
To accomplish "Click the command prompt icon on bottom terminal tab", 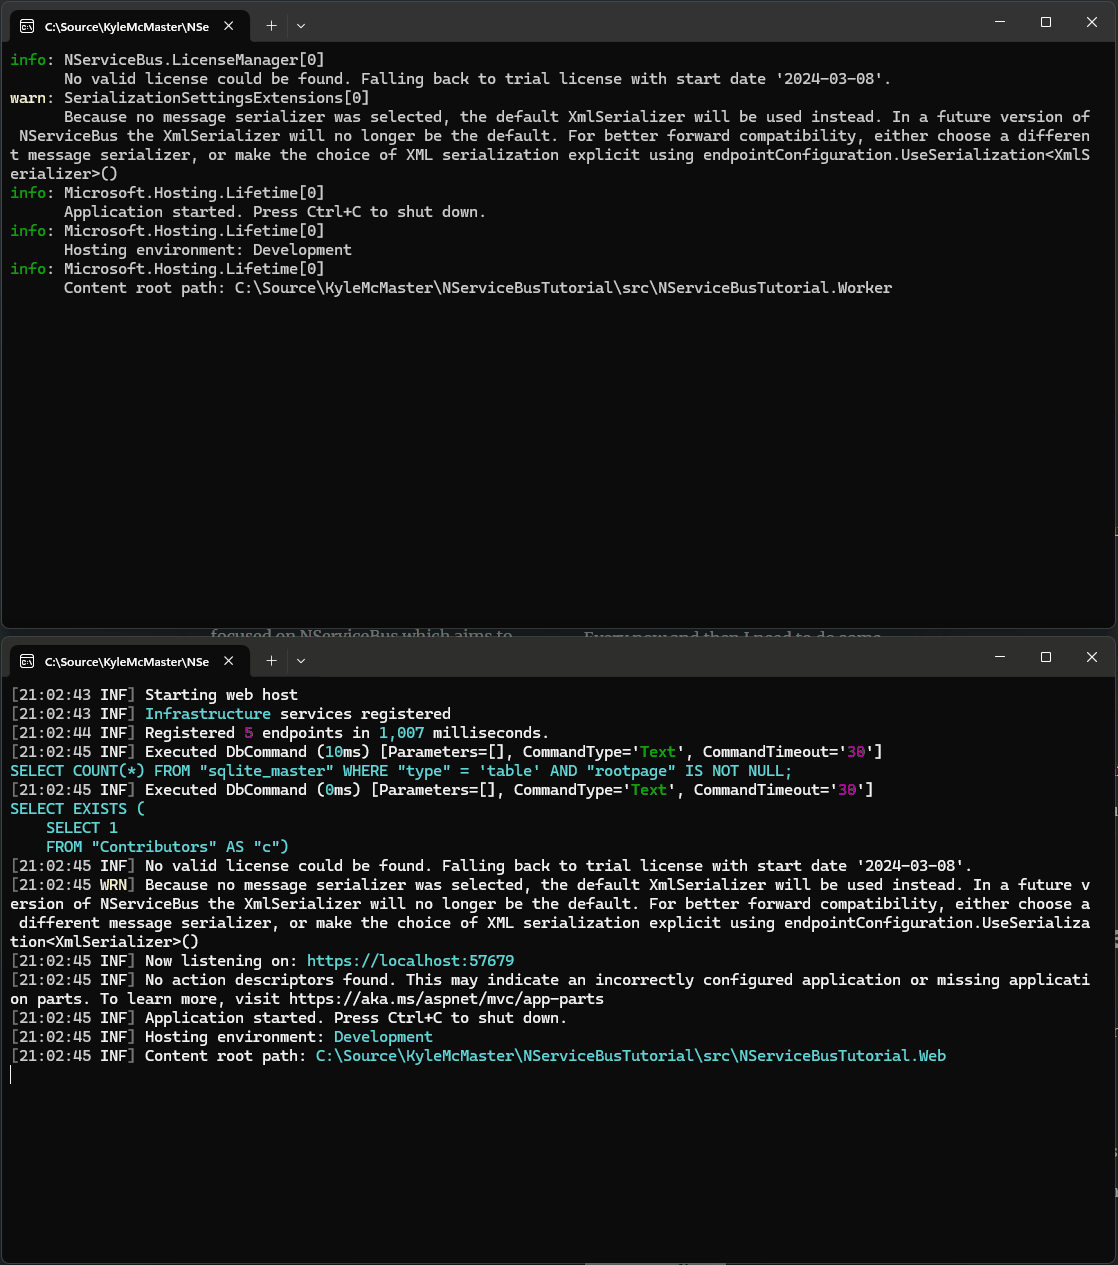I will (28, 661).
